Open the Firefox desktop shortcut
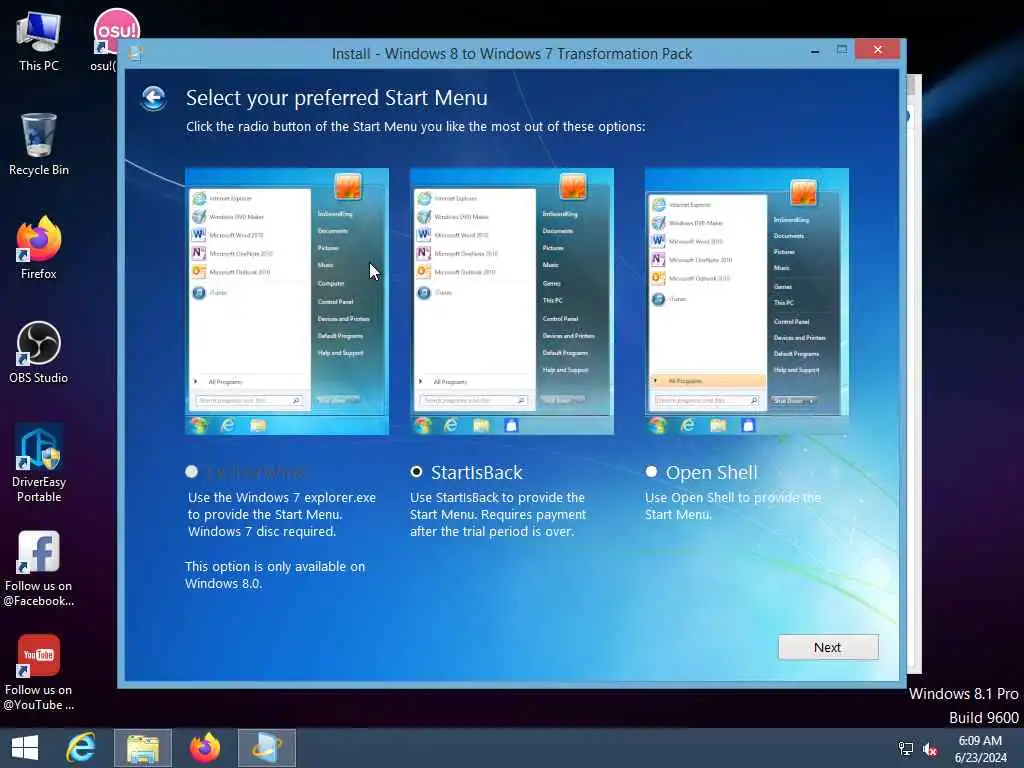The width and height of the screenshot is (1024, 768). coord(39,248)
